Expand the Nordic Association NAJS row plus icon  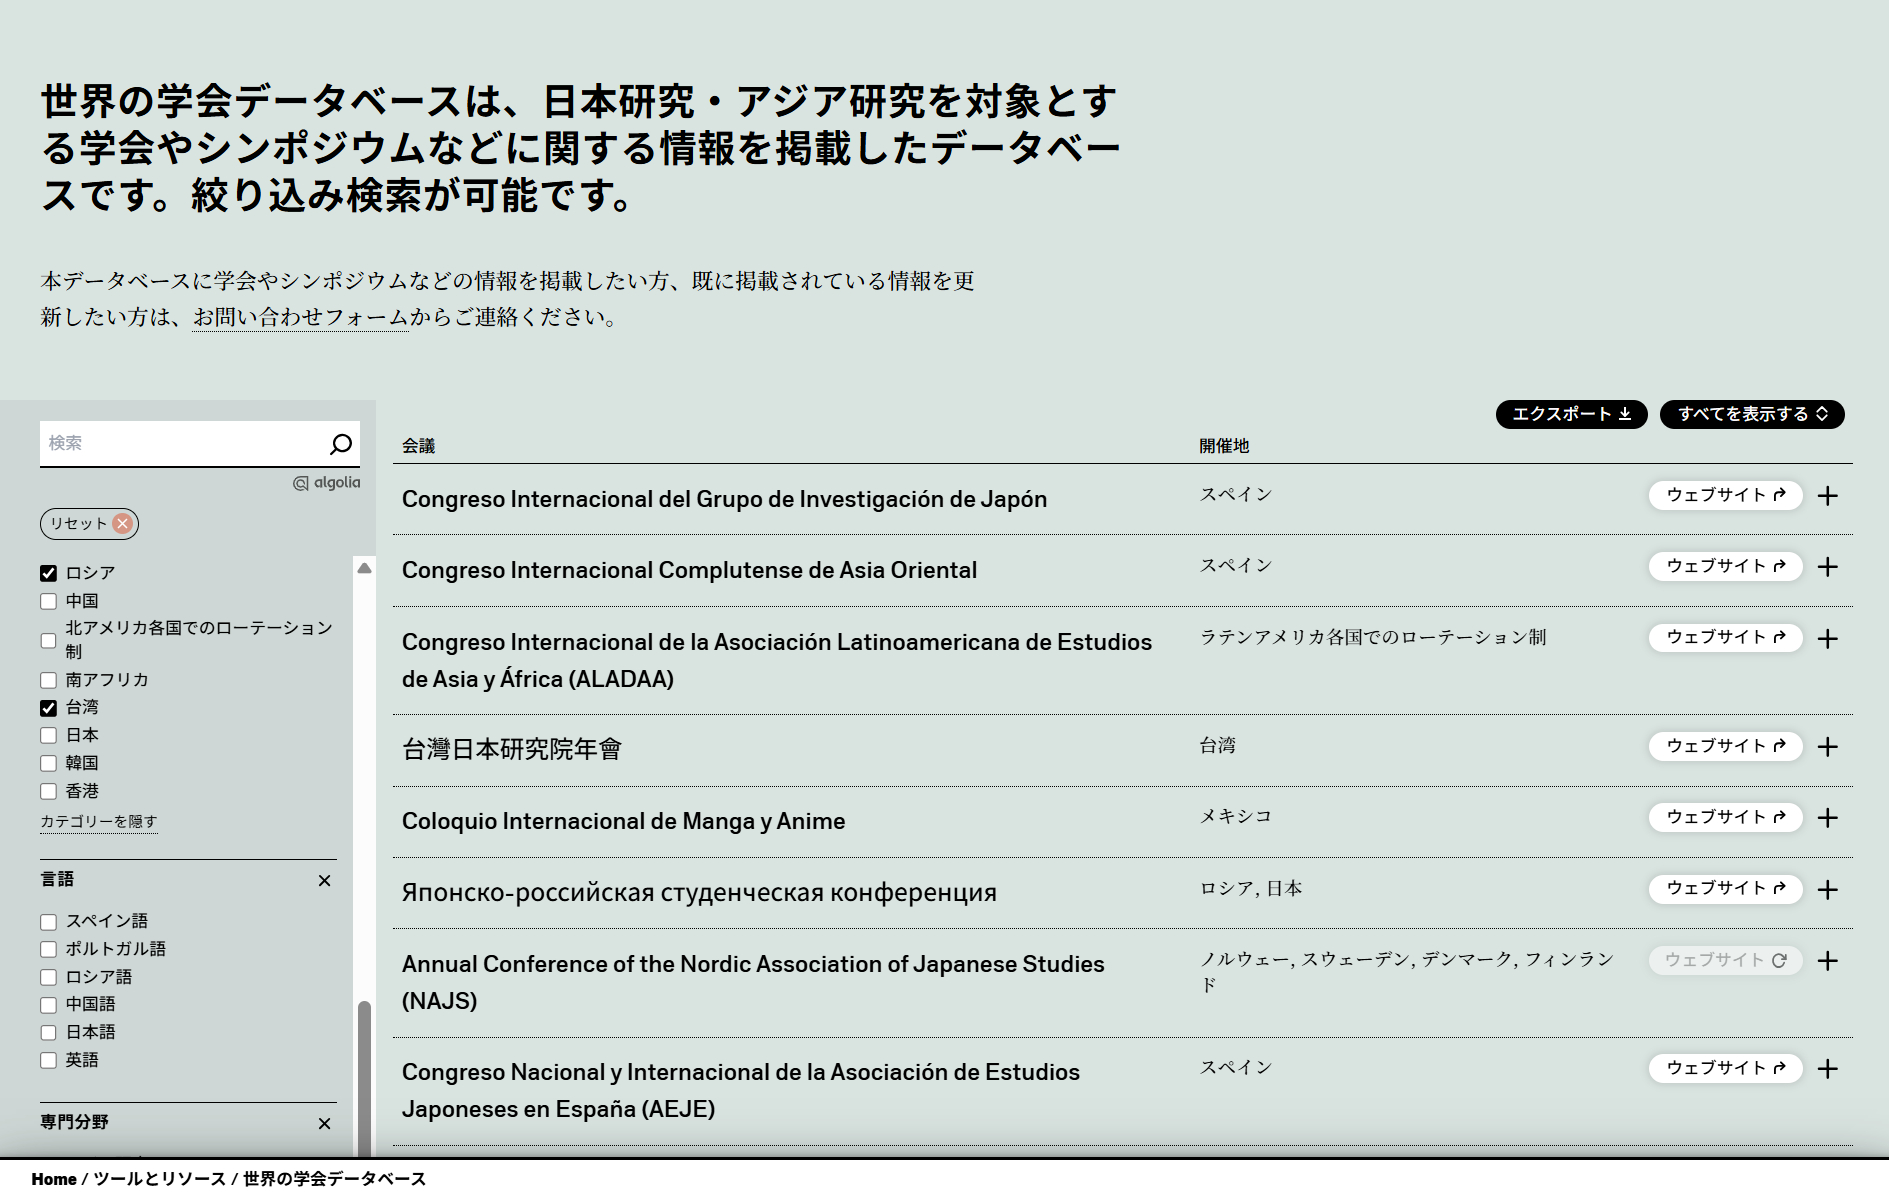click(1827, 961)
